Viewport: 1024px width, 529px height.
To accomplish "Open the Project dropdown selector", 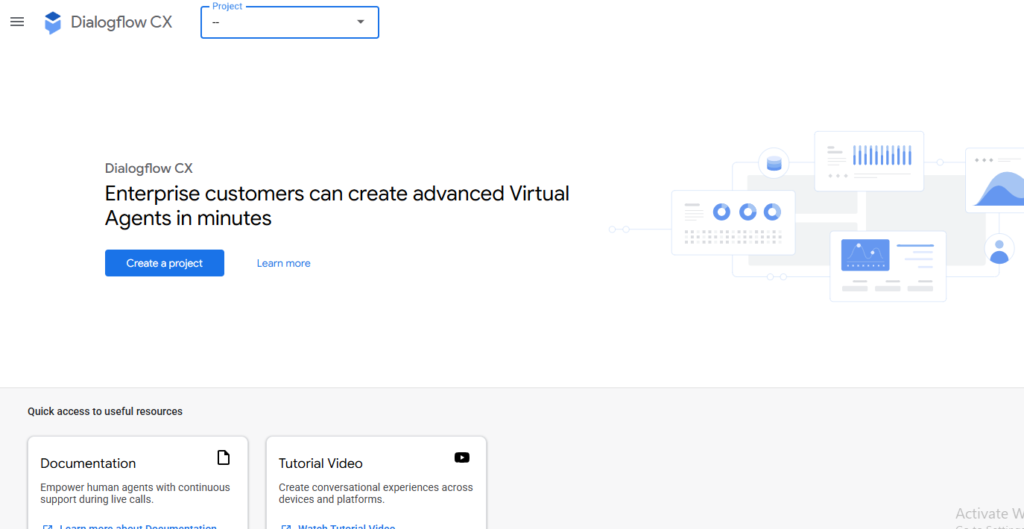I will (x=289, y=22).
